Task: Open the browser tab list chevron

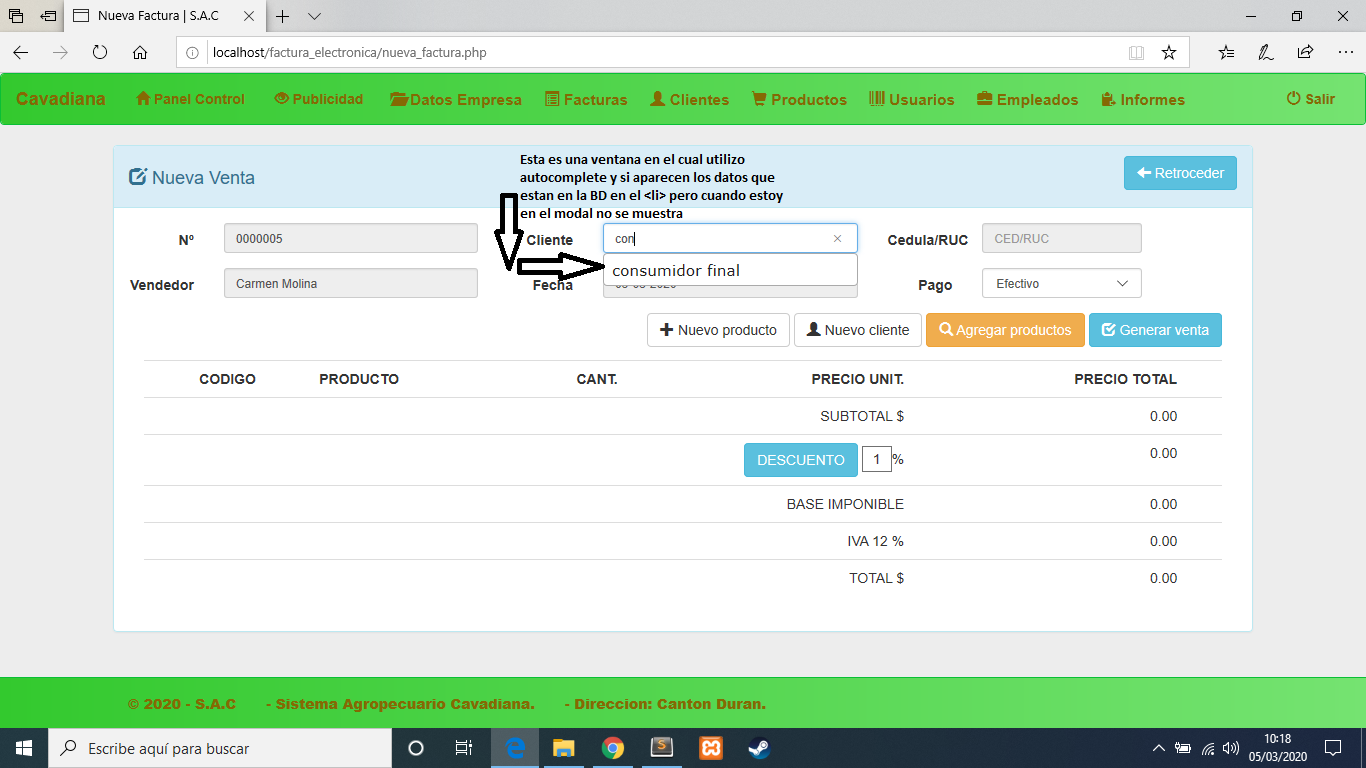Action: click(x=314, y=16)
